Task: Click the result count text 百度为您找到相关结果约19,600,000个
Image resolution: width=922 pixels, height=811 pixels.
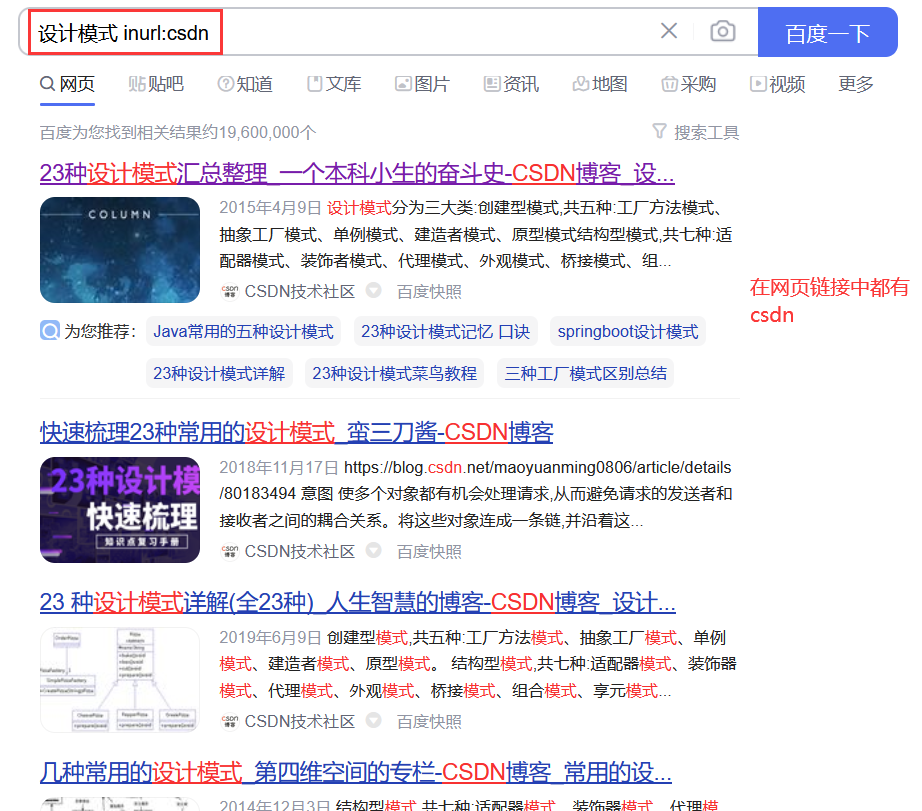Action: point(178,132)
